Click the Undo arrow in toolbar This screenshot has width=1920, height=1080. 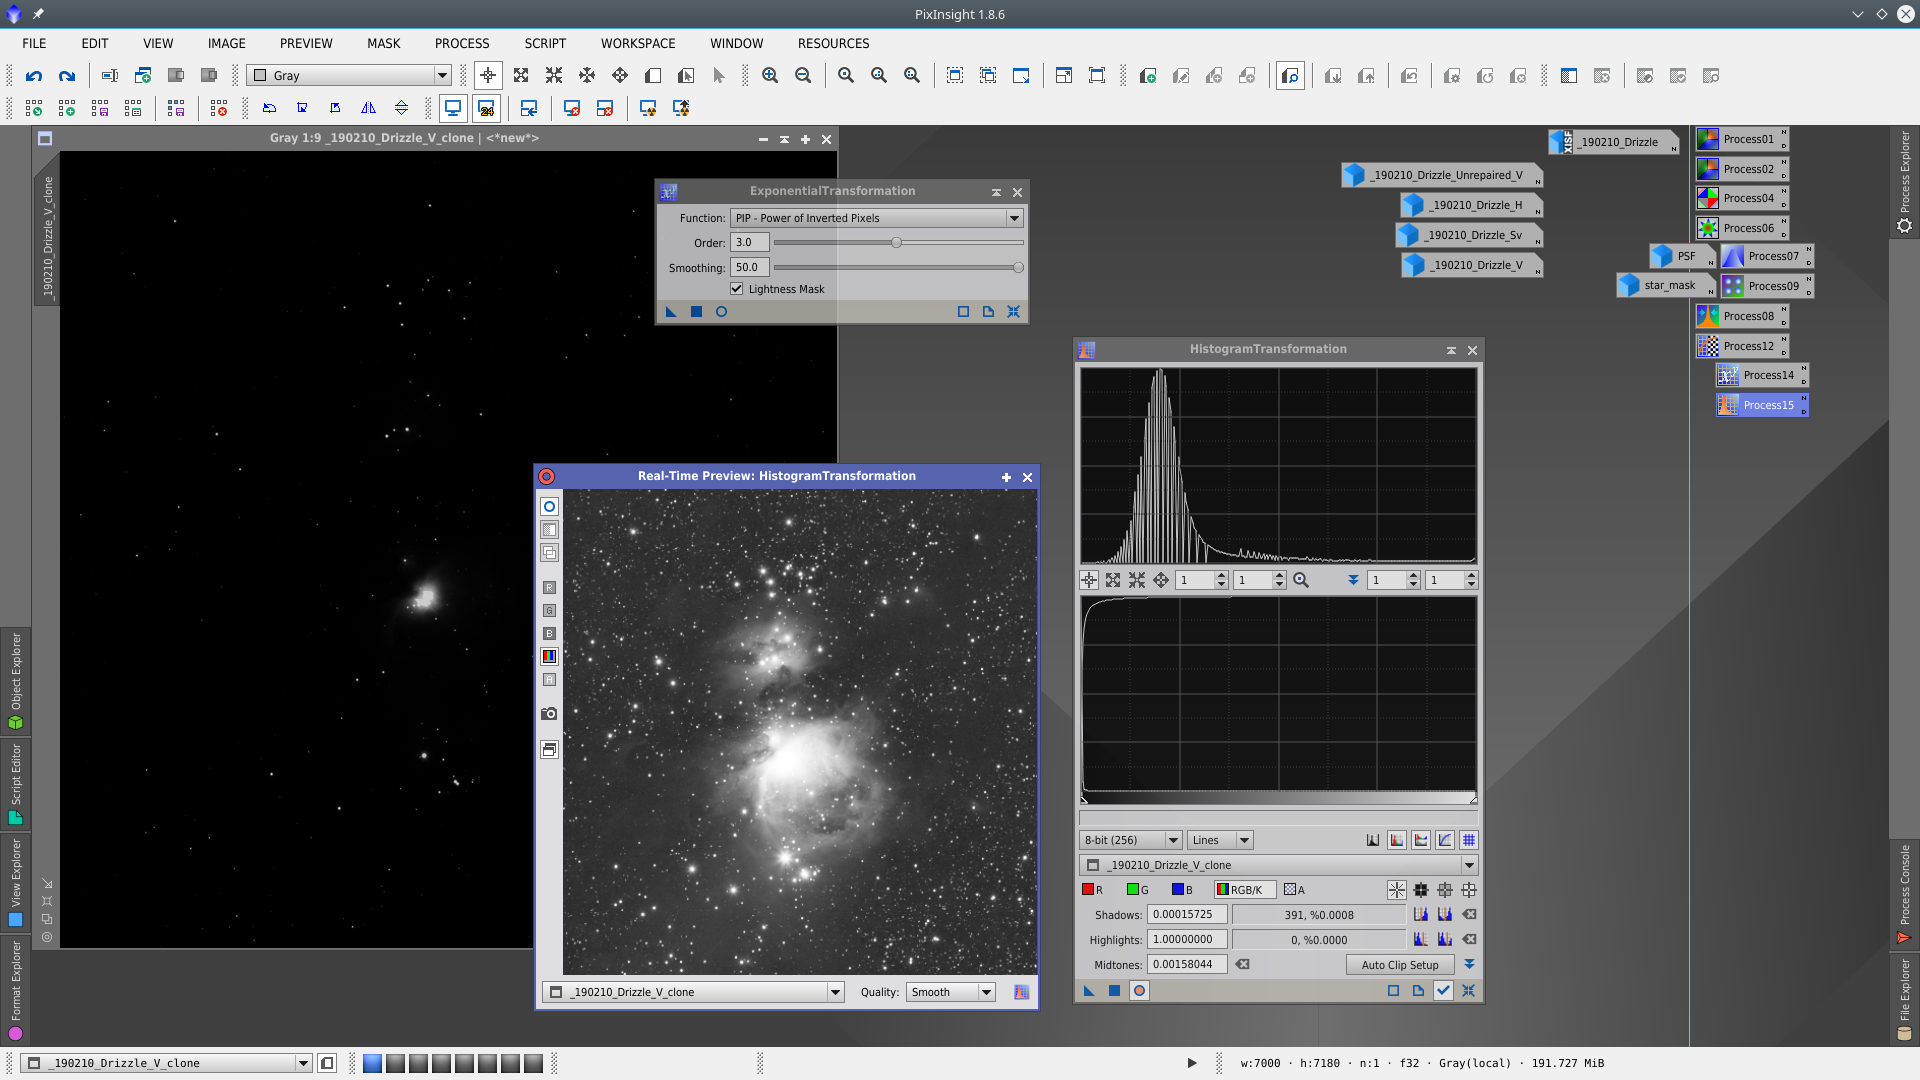(34, 76)
